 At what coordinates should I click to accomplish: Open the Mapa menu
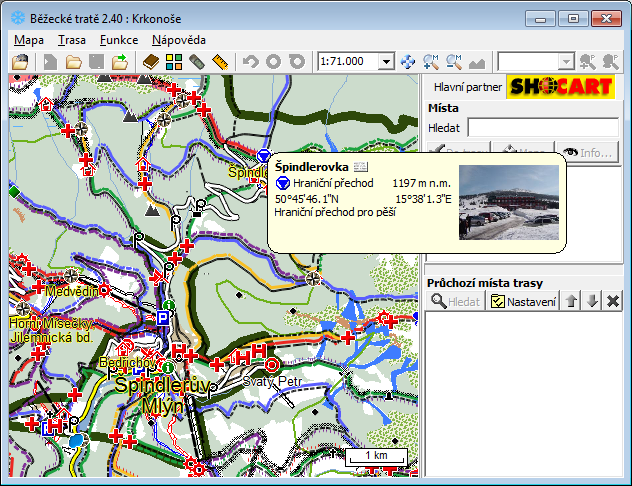click(30, 40)
